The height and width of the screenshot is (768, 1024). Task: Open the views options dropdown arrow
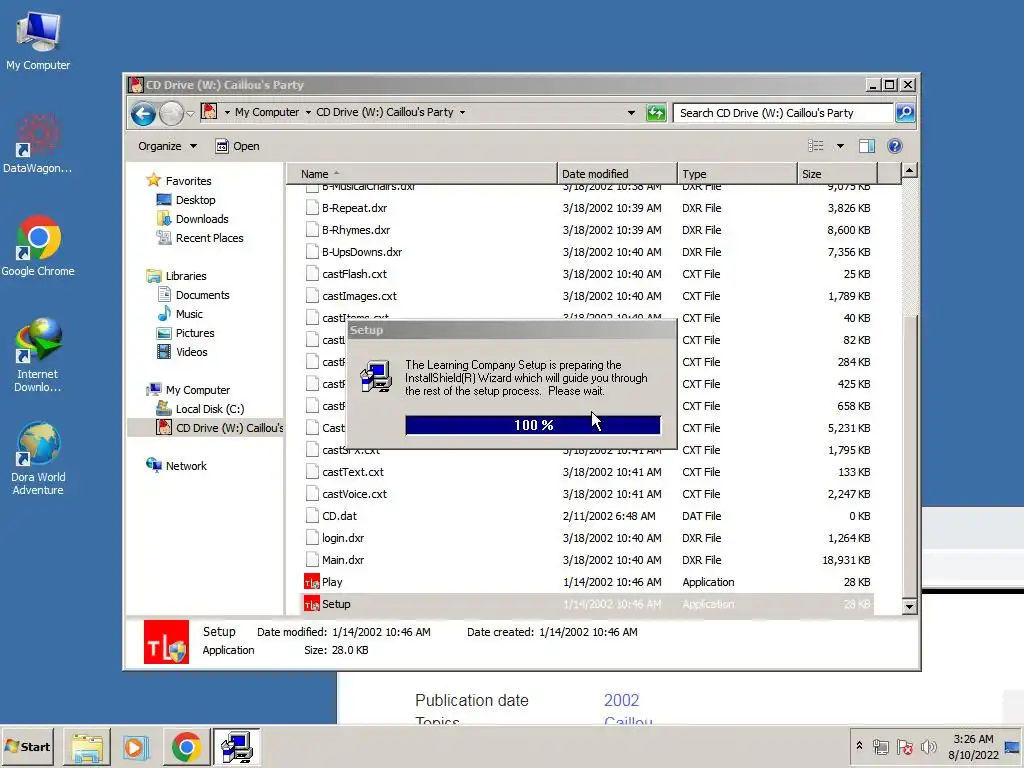pyautogui.click(x=840, y=146)
